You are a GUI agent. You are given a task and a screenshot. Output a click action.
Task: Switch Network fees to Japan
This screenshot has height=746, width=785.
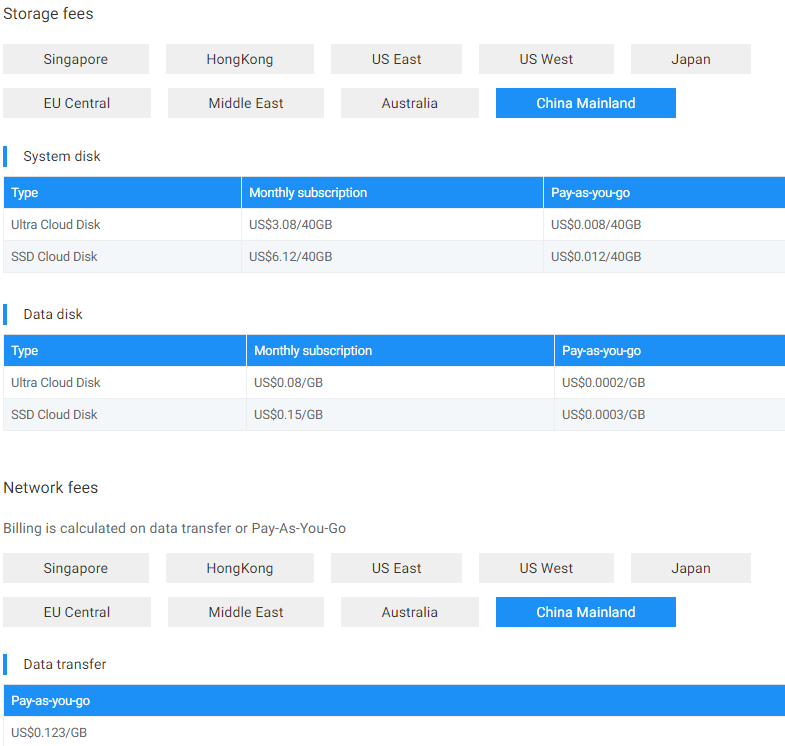click(x=691, y=568)
